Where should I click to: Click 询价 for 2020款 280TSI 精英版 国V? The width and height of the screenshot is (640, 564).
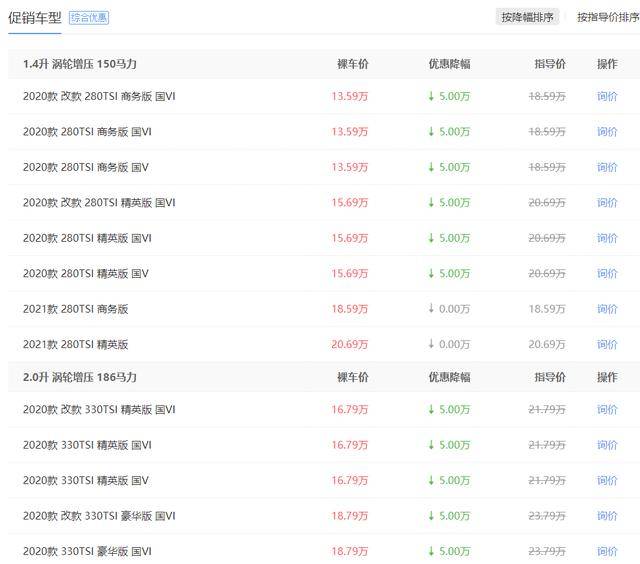point(607,273)
